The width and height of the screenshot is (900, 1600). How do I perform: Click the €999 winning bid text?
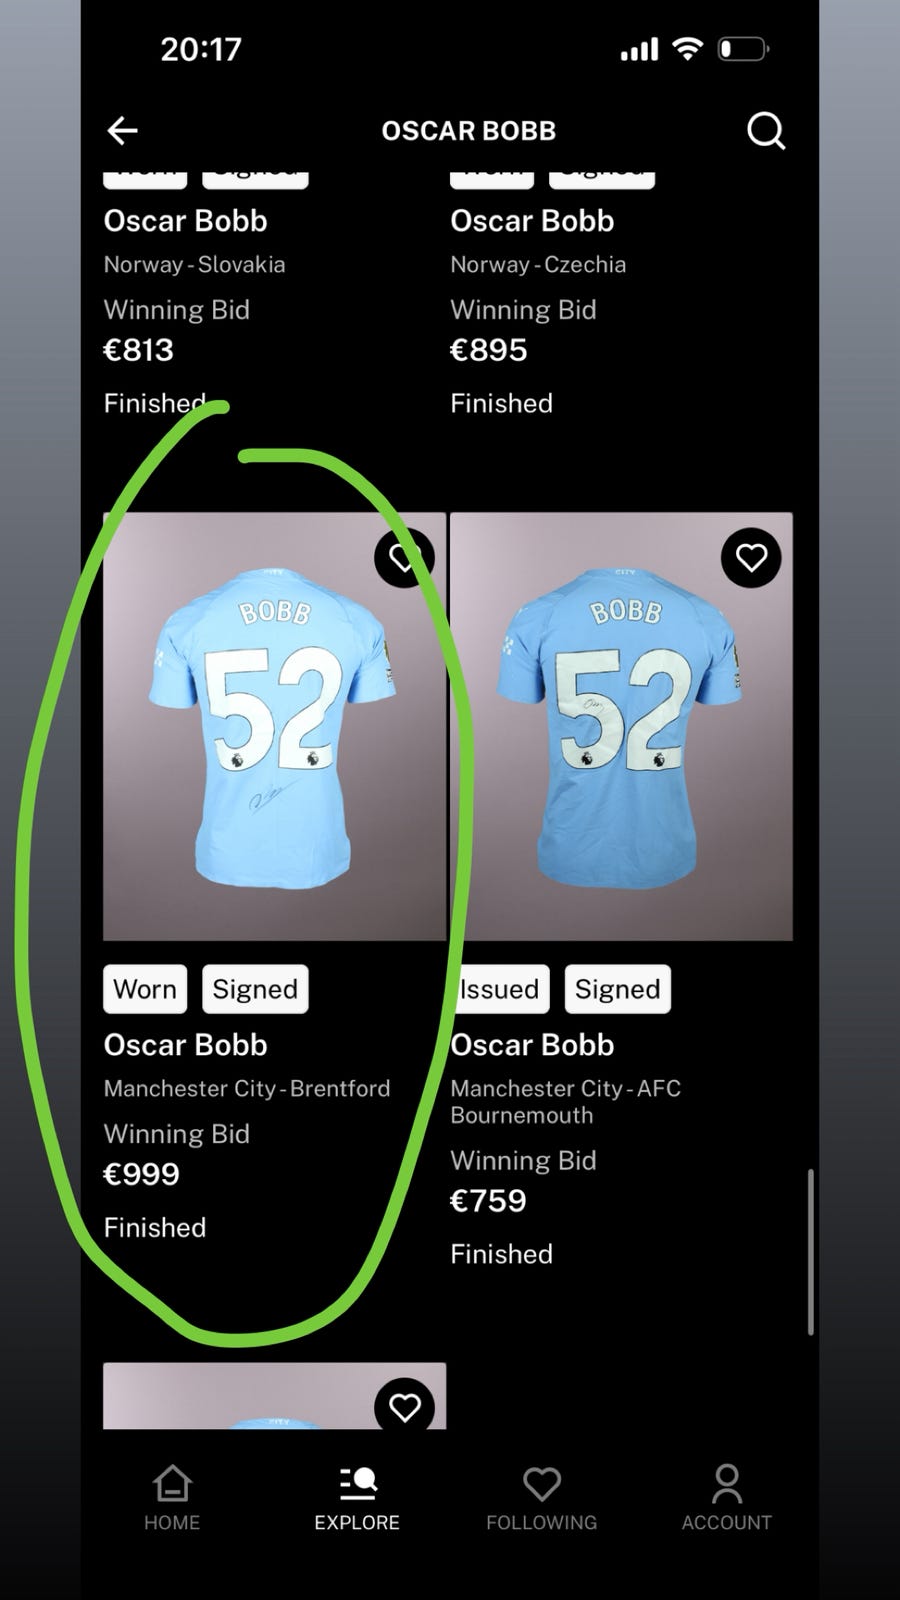click(x=141, y=1174)
